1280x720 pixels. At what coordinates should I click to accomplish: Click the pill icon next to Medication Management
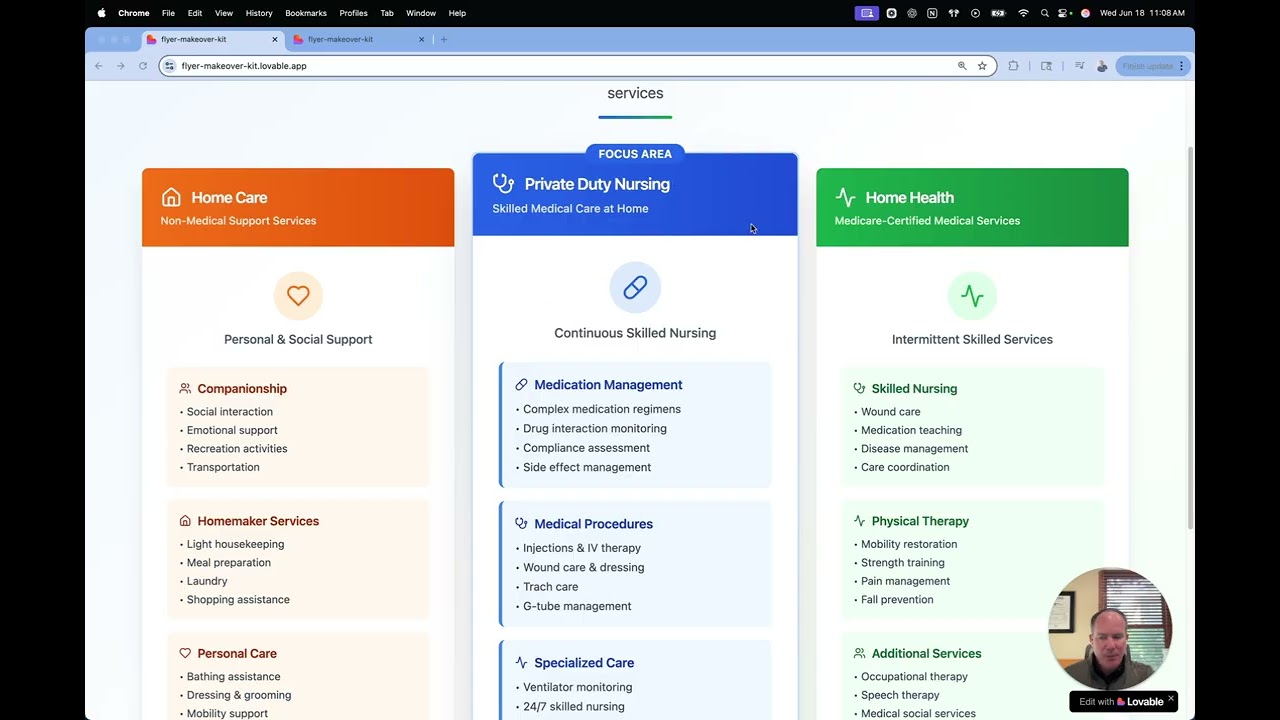[x=521, y=385]
